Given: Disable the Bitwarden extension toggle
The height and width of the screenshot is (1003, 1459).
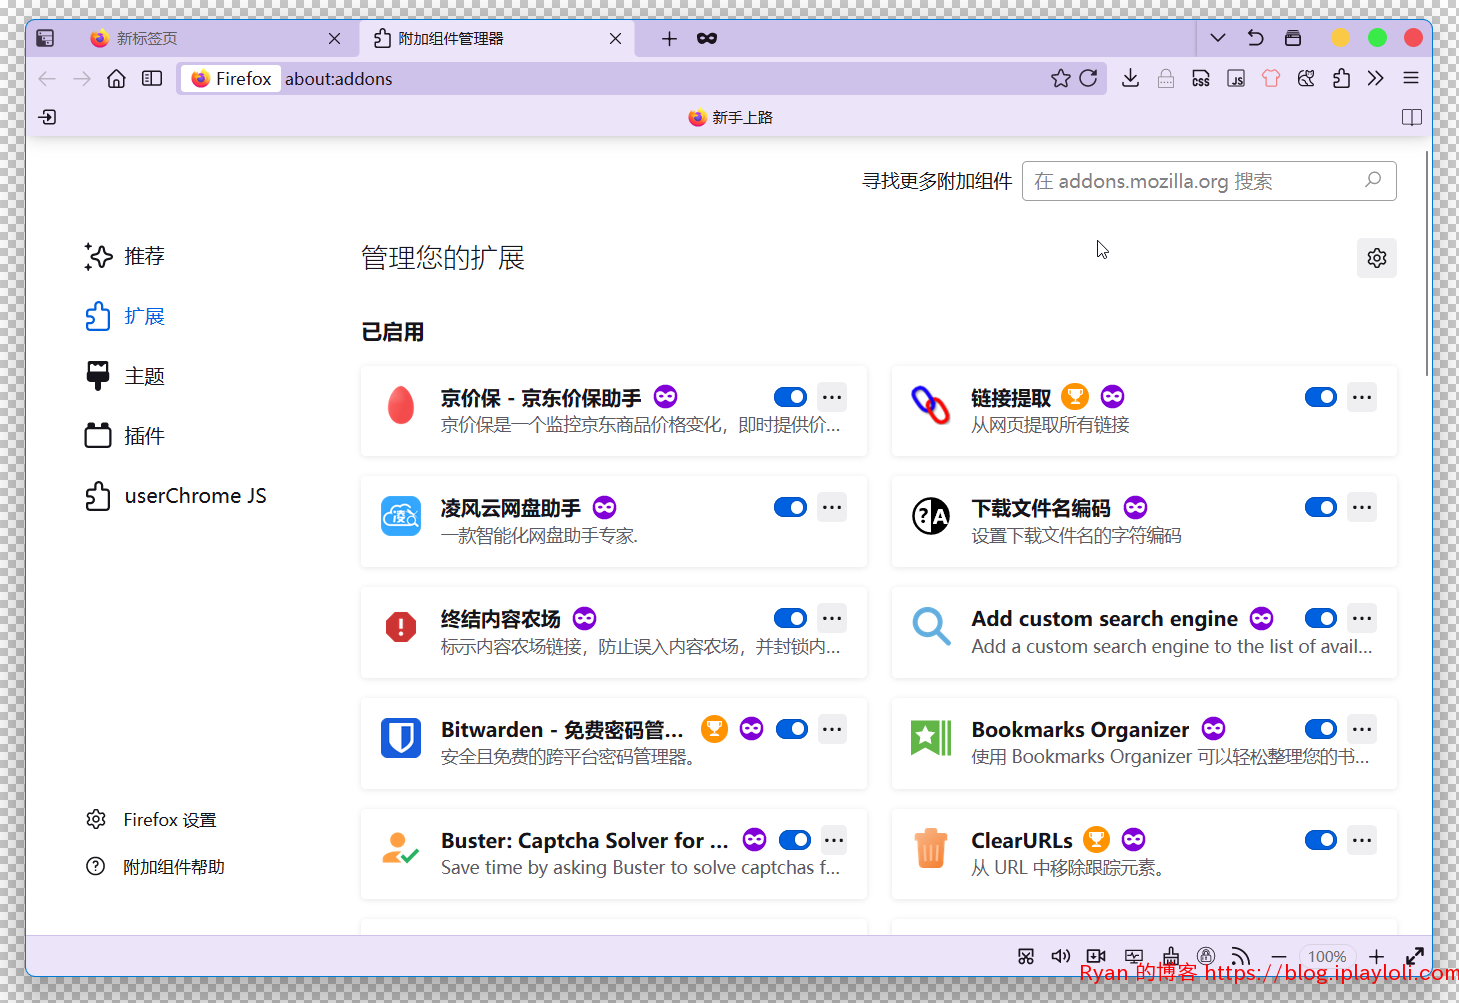Looking at the screenshot, I should click(792, 729).
